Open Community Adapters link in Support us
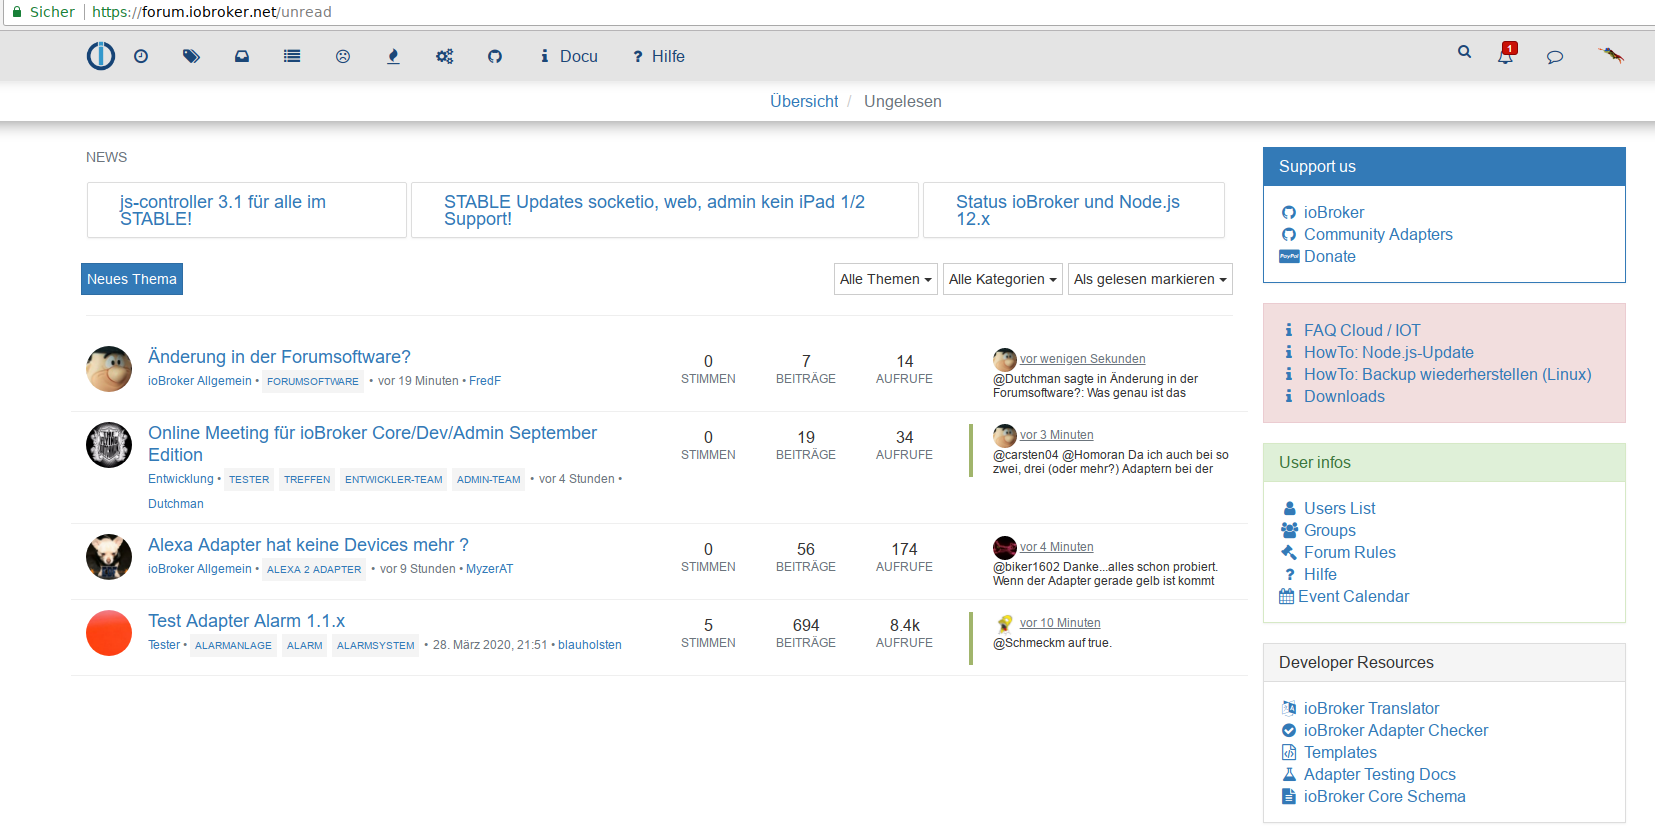This screenshot has width=1655, height=839. [x=1378, y=234]
